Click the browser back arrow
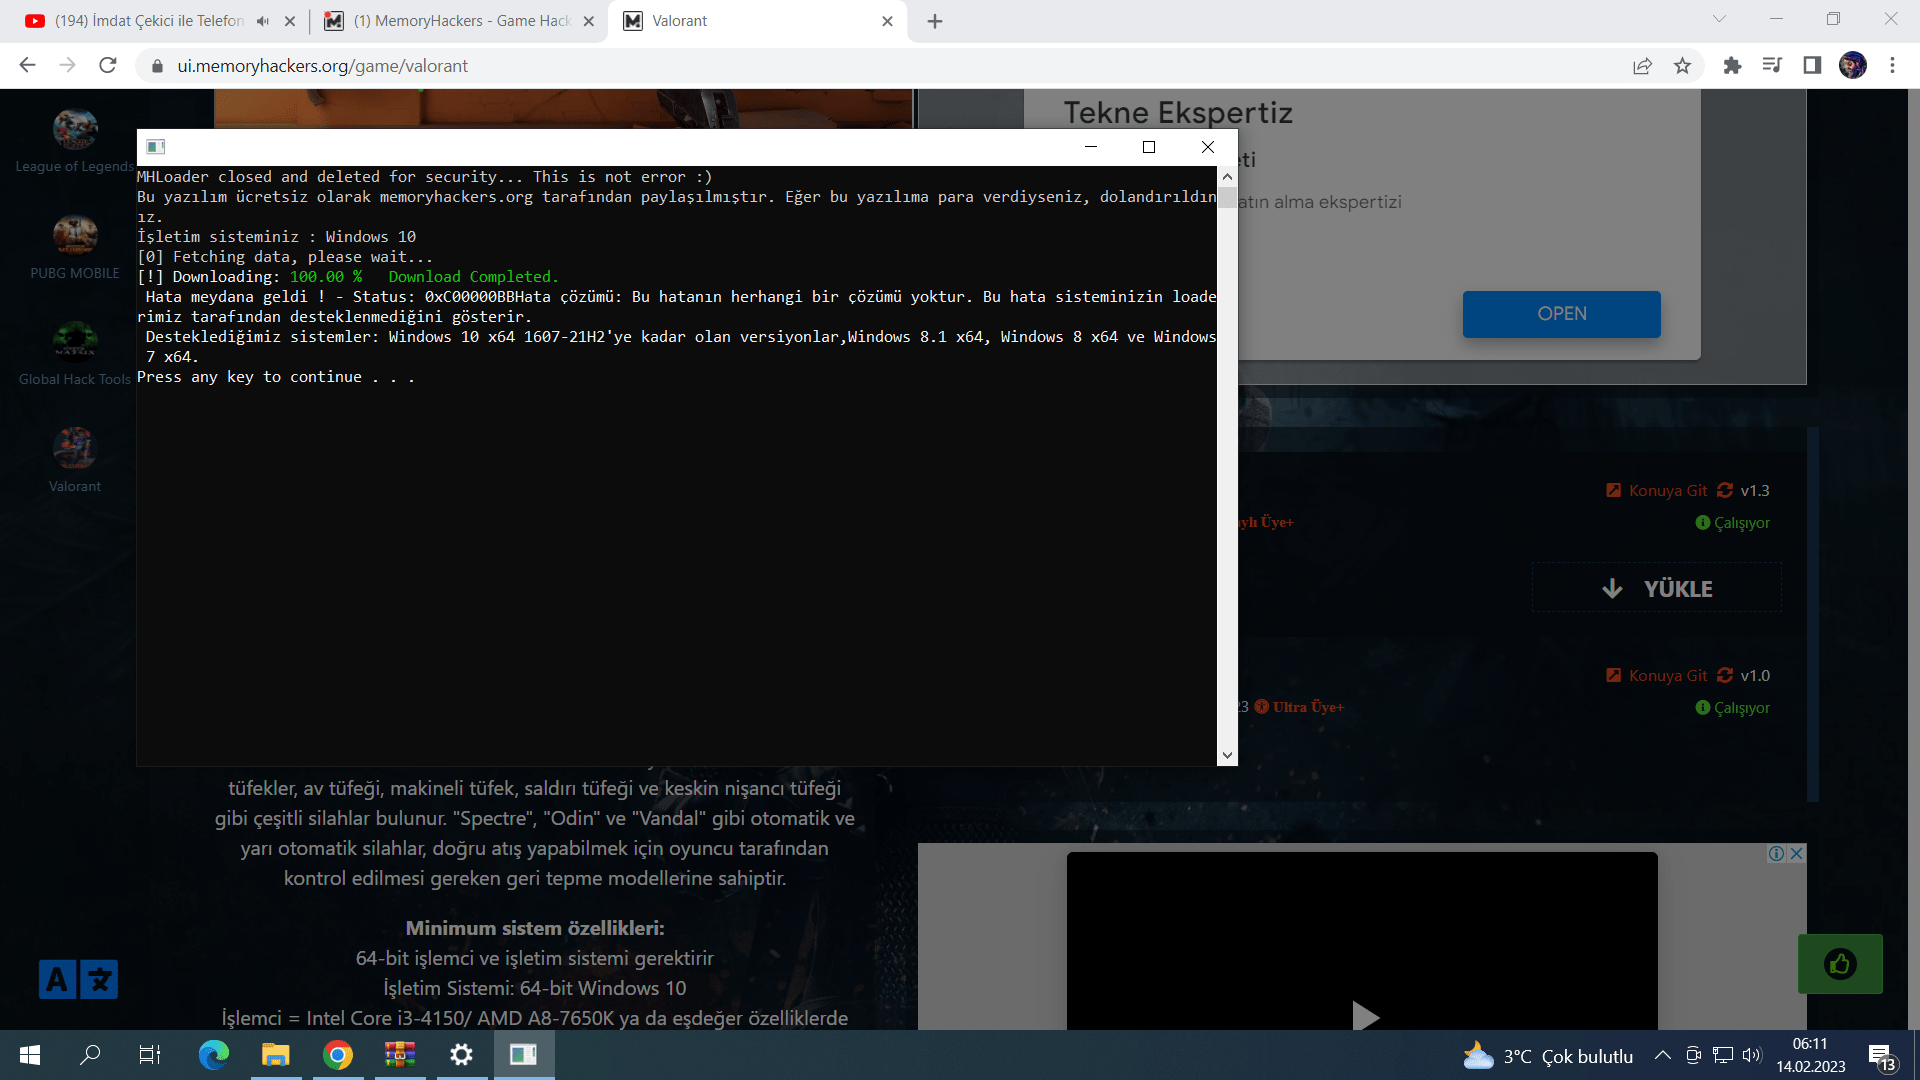 pyautogui.click(x=27, y=65)
